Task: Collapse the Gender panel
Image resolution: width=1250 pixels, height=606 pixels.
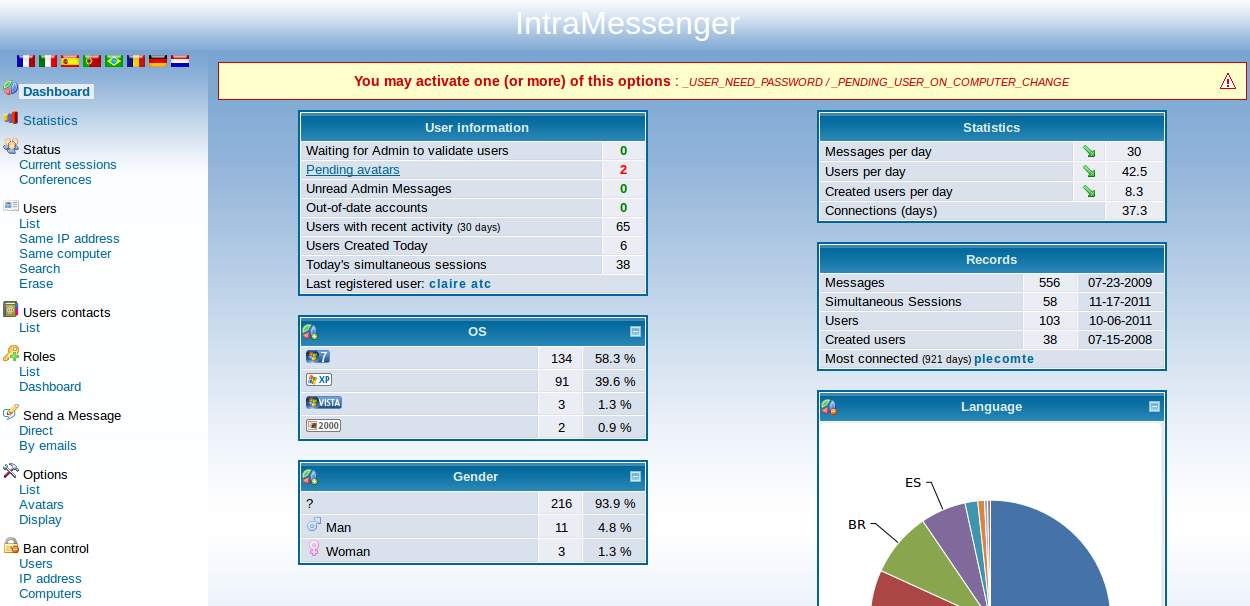Action: coord(635,477)
